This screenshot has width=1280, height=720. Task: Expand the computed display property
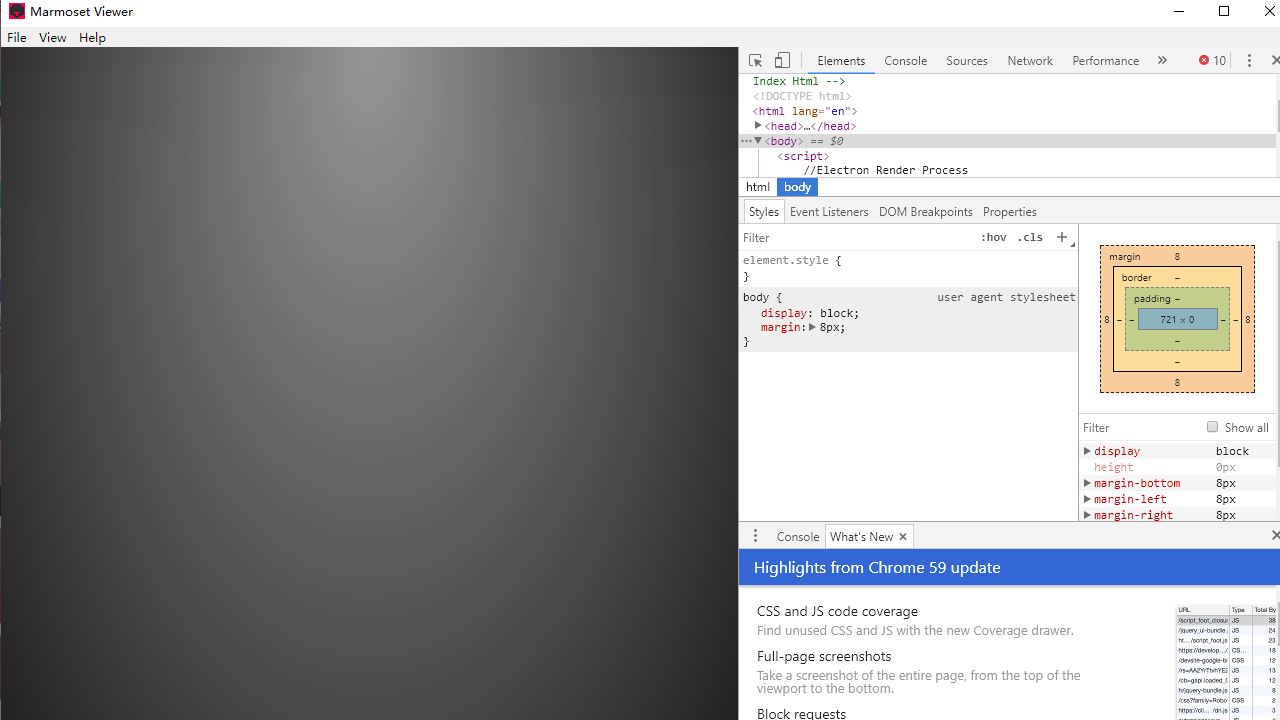(1087, 451)
